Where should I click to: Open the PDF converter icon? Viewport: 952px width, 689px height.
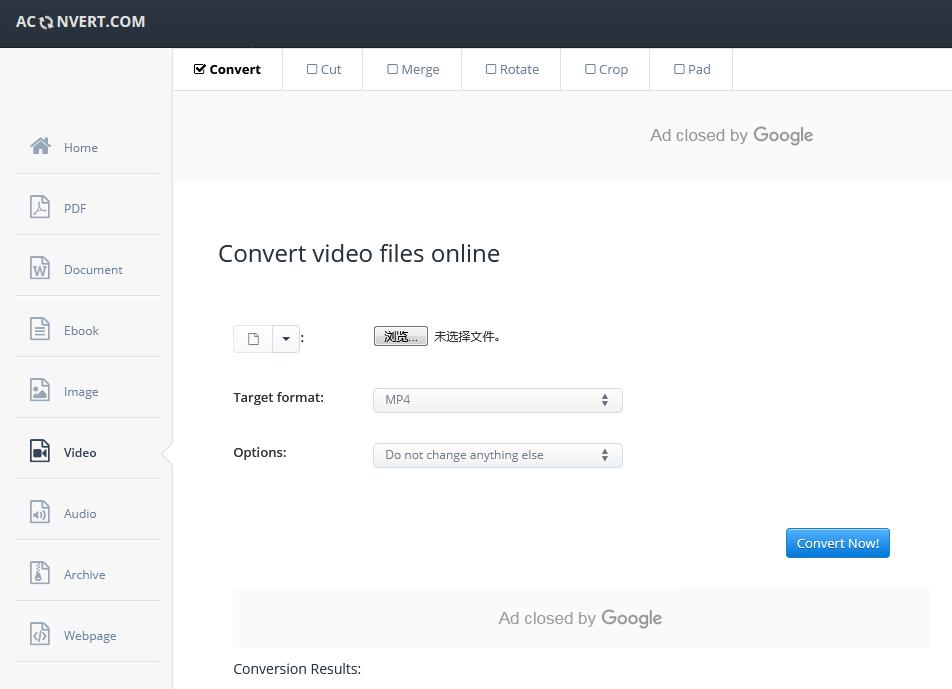point(40,207)
